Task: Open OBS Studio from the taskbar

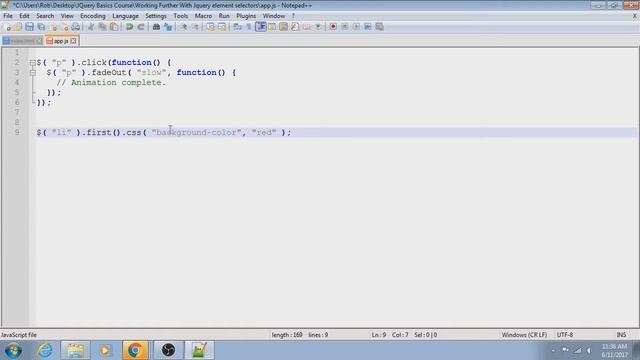Action: tap(168, 350)
